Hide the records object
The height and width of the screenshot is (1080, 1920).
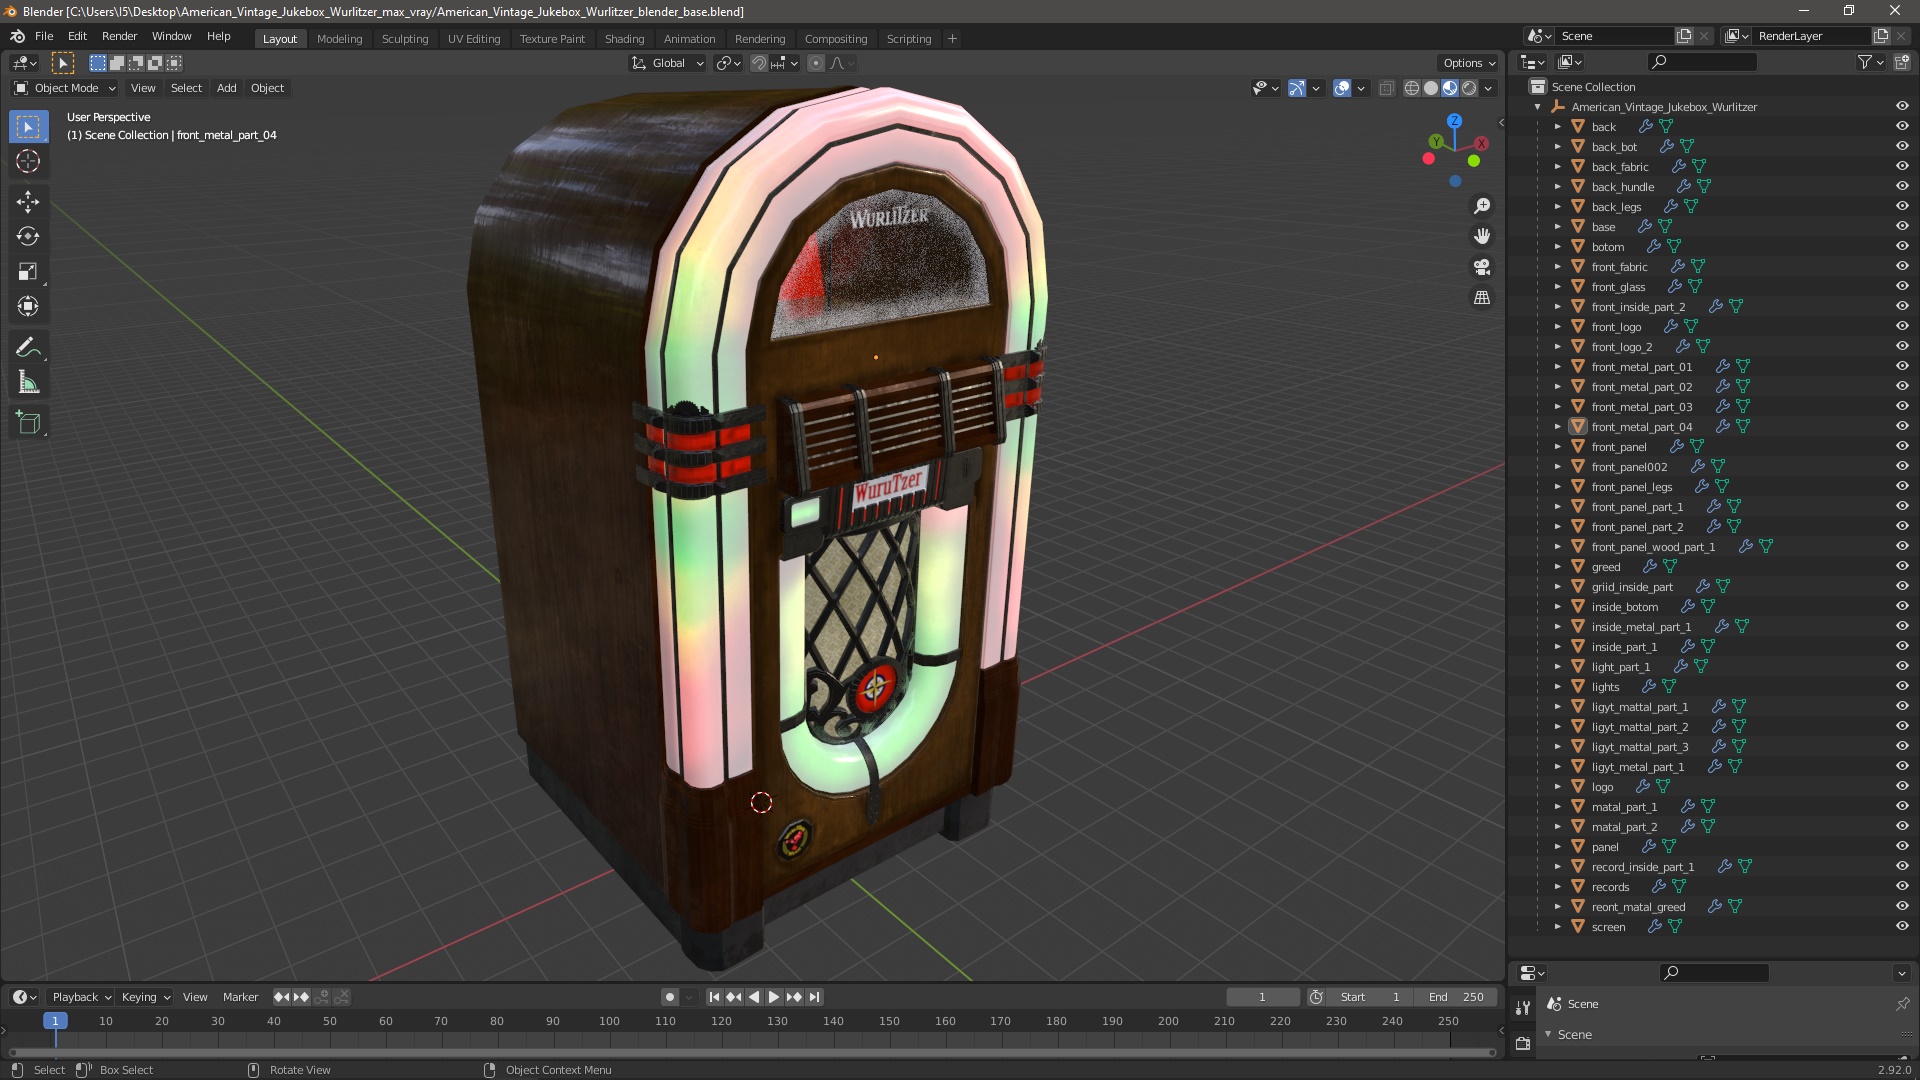[x=1902, y=887]
